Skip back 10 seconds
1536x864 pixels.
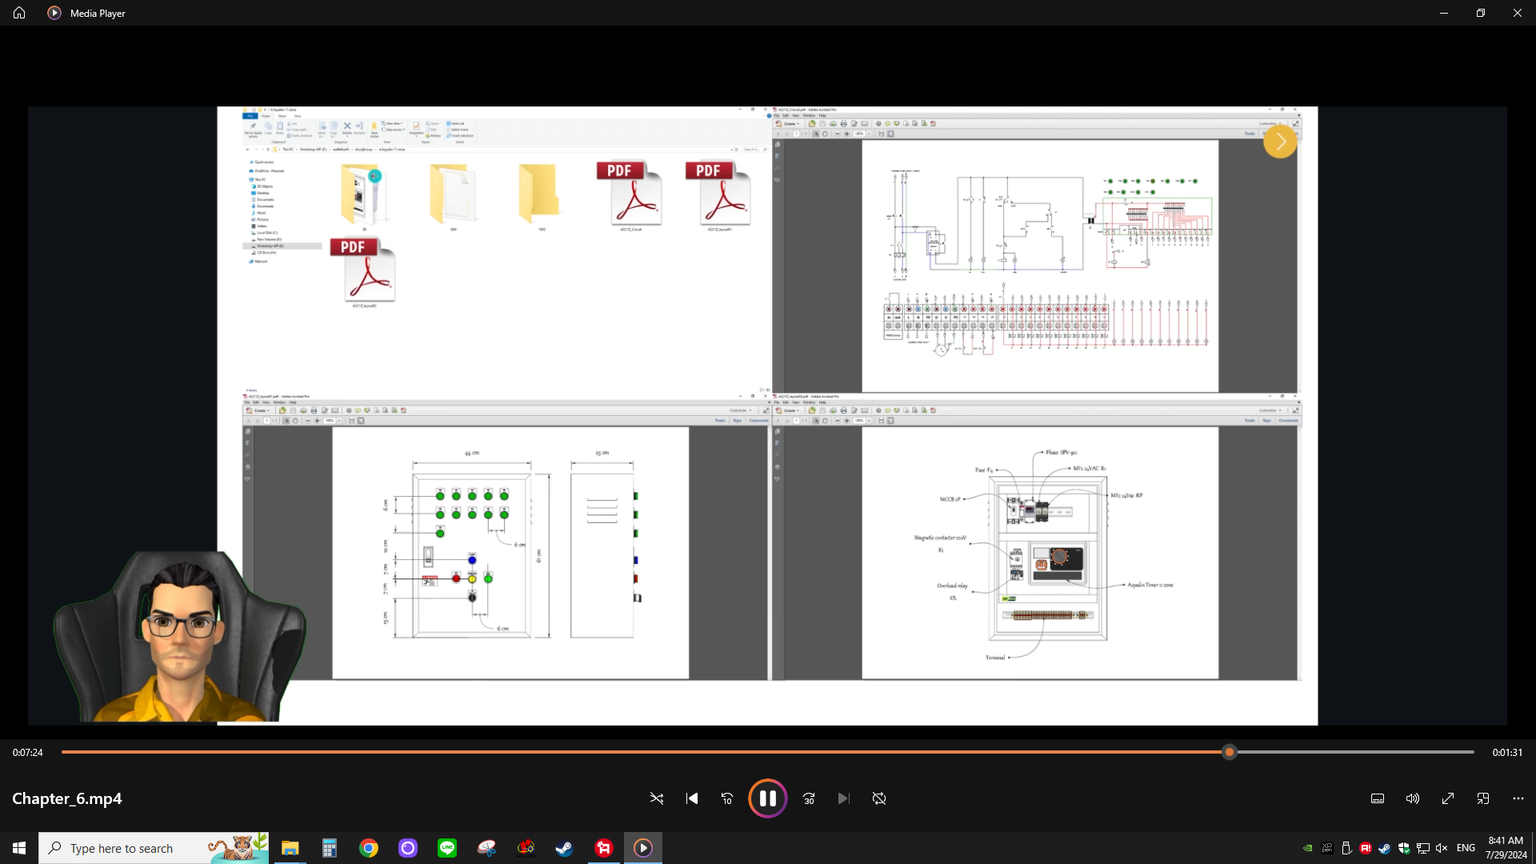pos(727,798)
